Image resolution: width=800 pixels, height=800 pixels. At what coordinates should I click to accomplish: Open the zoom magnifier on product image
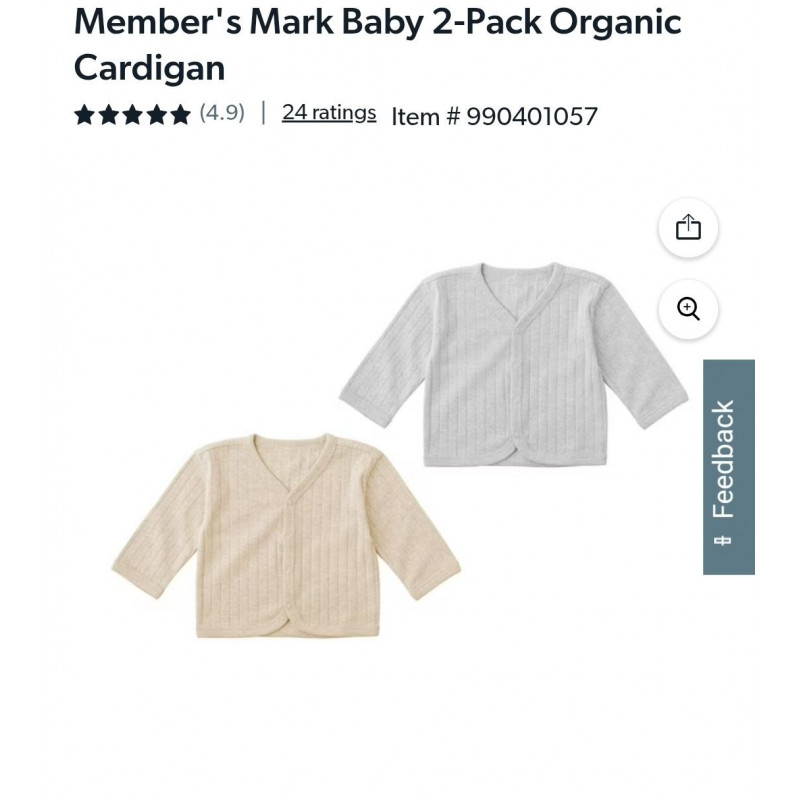tap(688, 309)
